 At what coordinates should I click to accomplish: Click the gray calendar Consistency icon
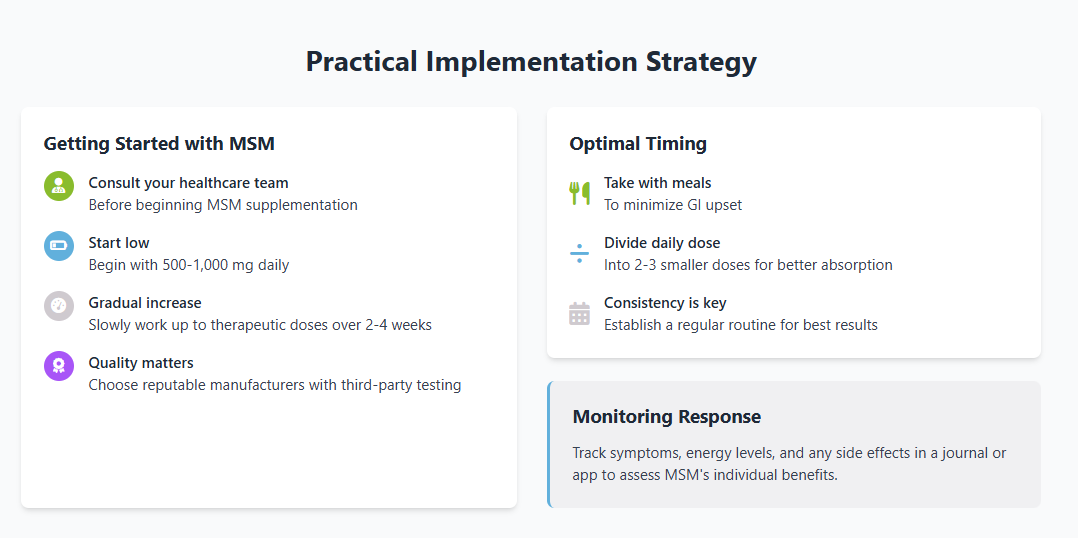[580, 313]
